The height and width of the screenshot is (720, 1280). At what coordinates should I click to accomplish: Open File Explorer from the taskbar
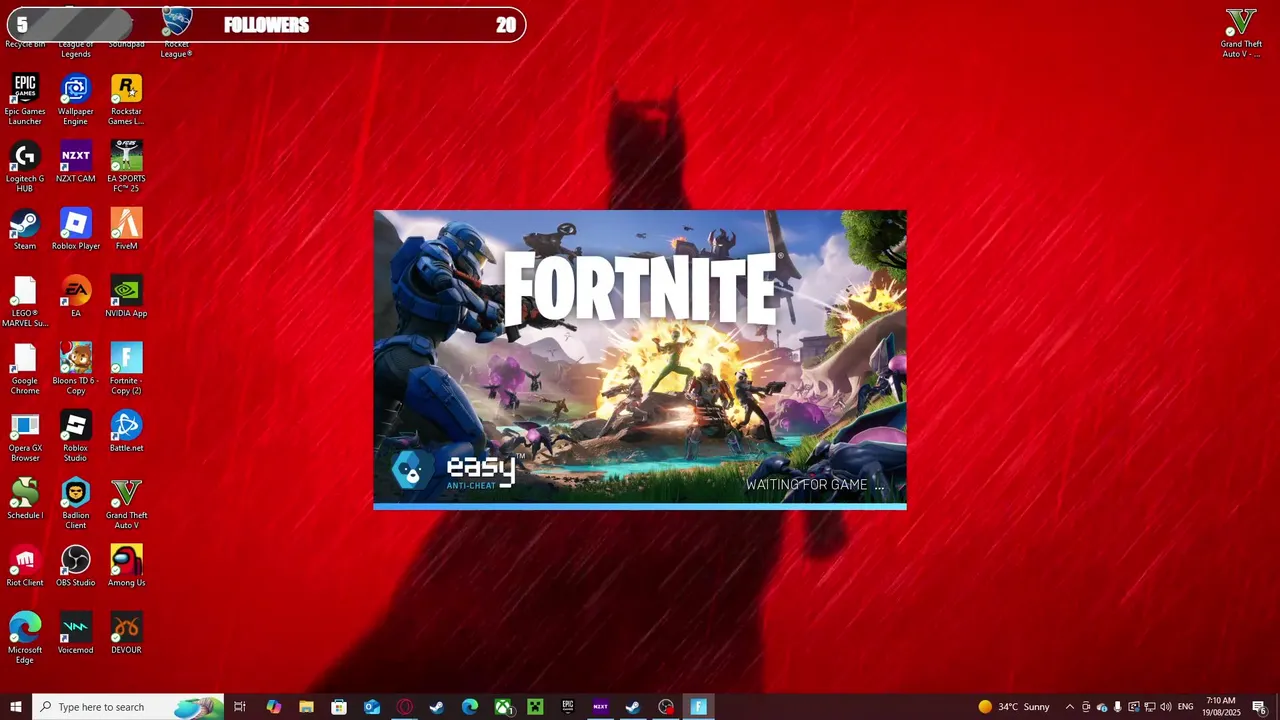click(x=306, y=707)
